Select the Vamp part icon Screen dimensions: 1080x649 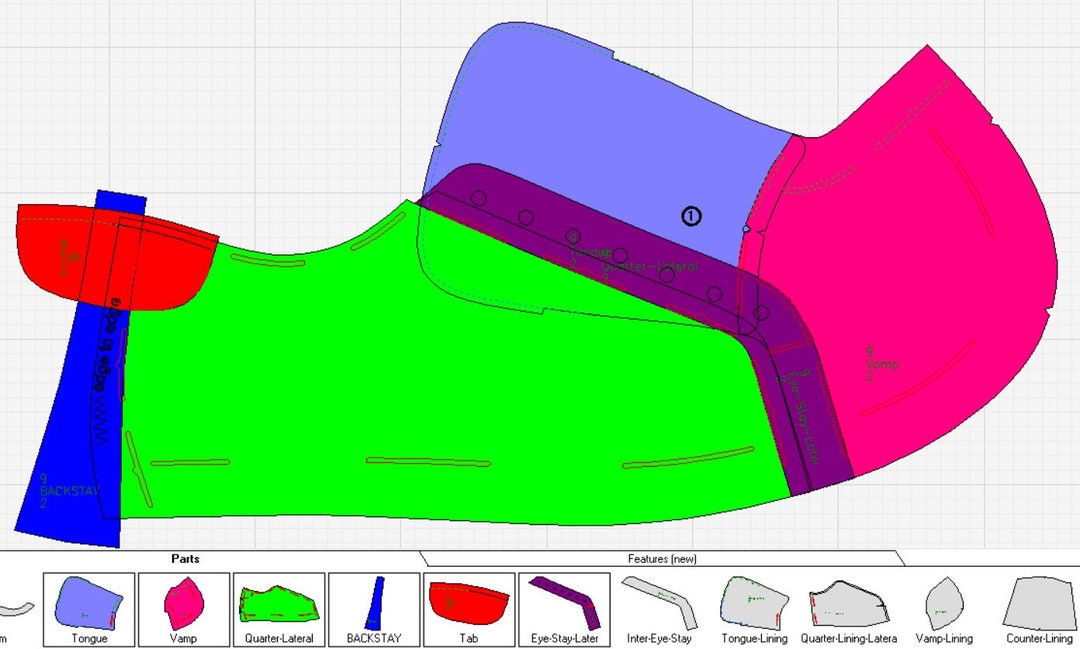[184, 604]
